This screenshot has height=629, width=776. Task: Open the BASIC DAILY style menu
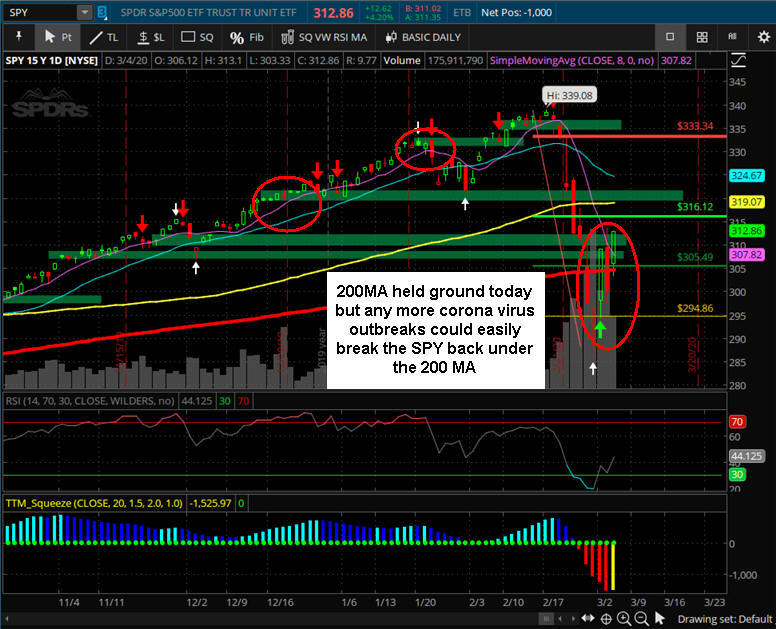pos(423,37)
